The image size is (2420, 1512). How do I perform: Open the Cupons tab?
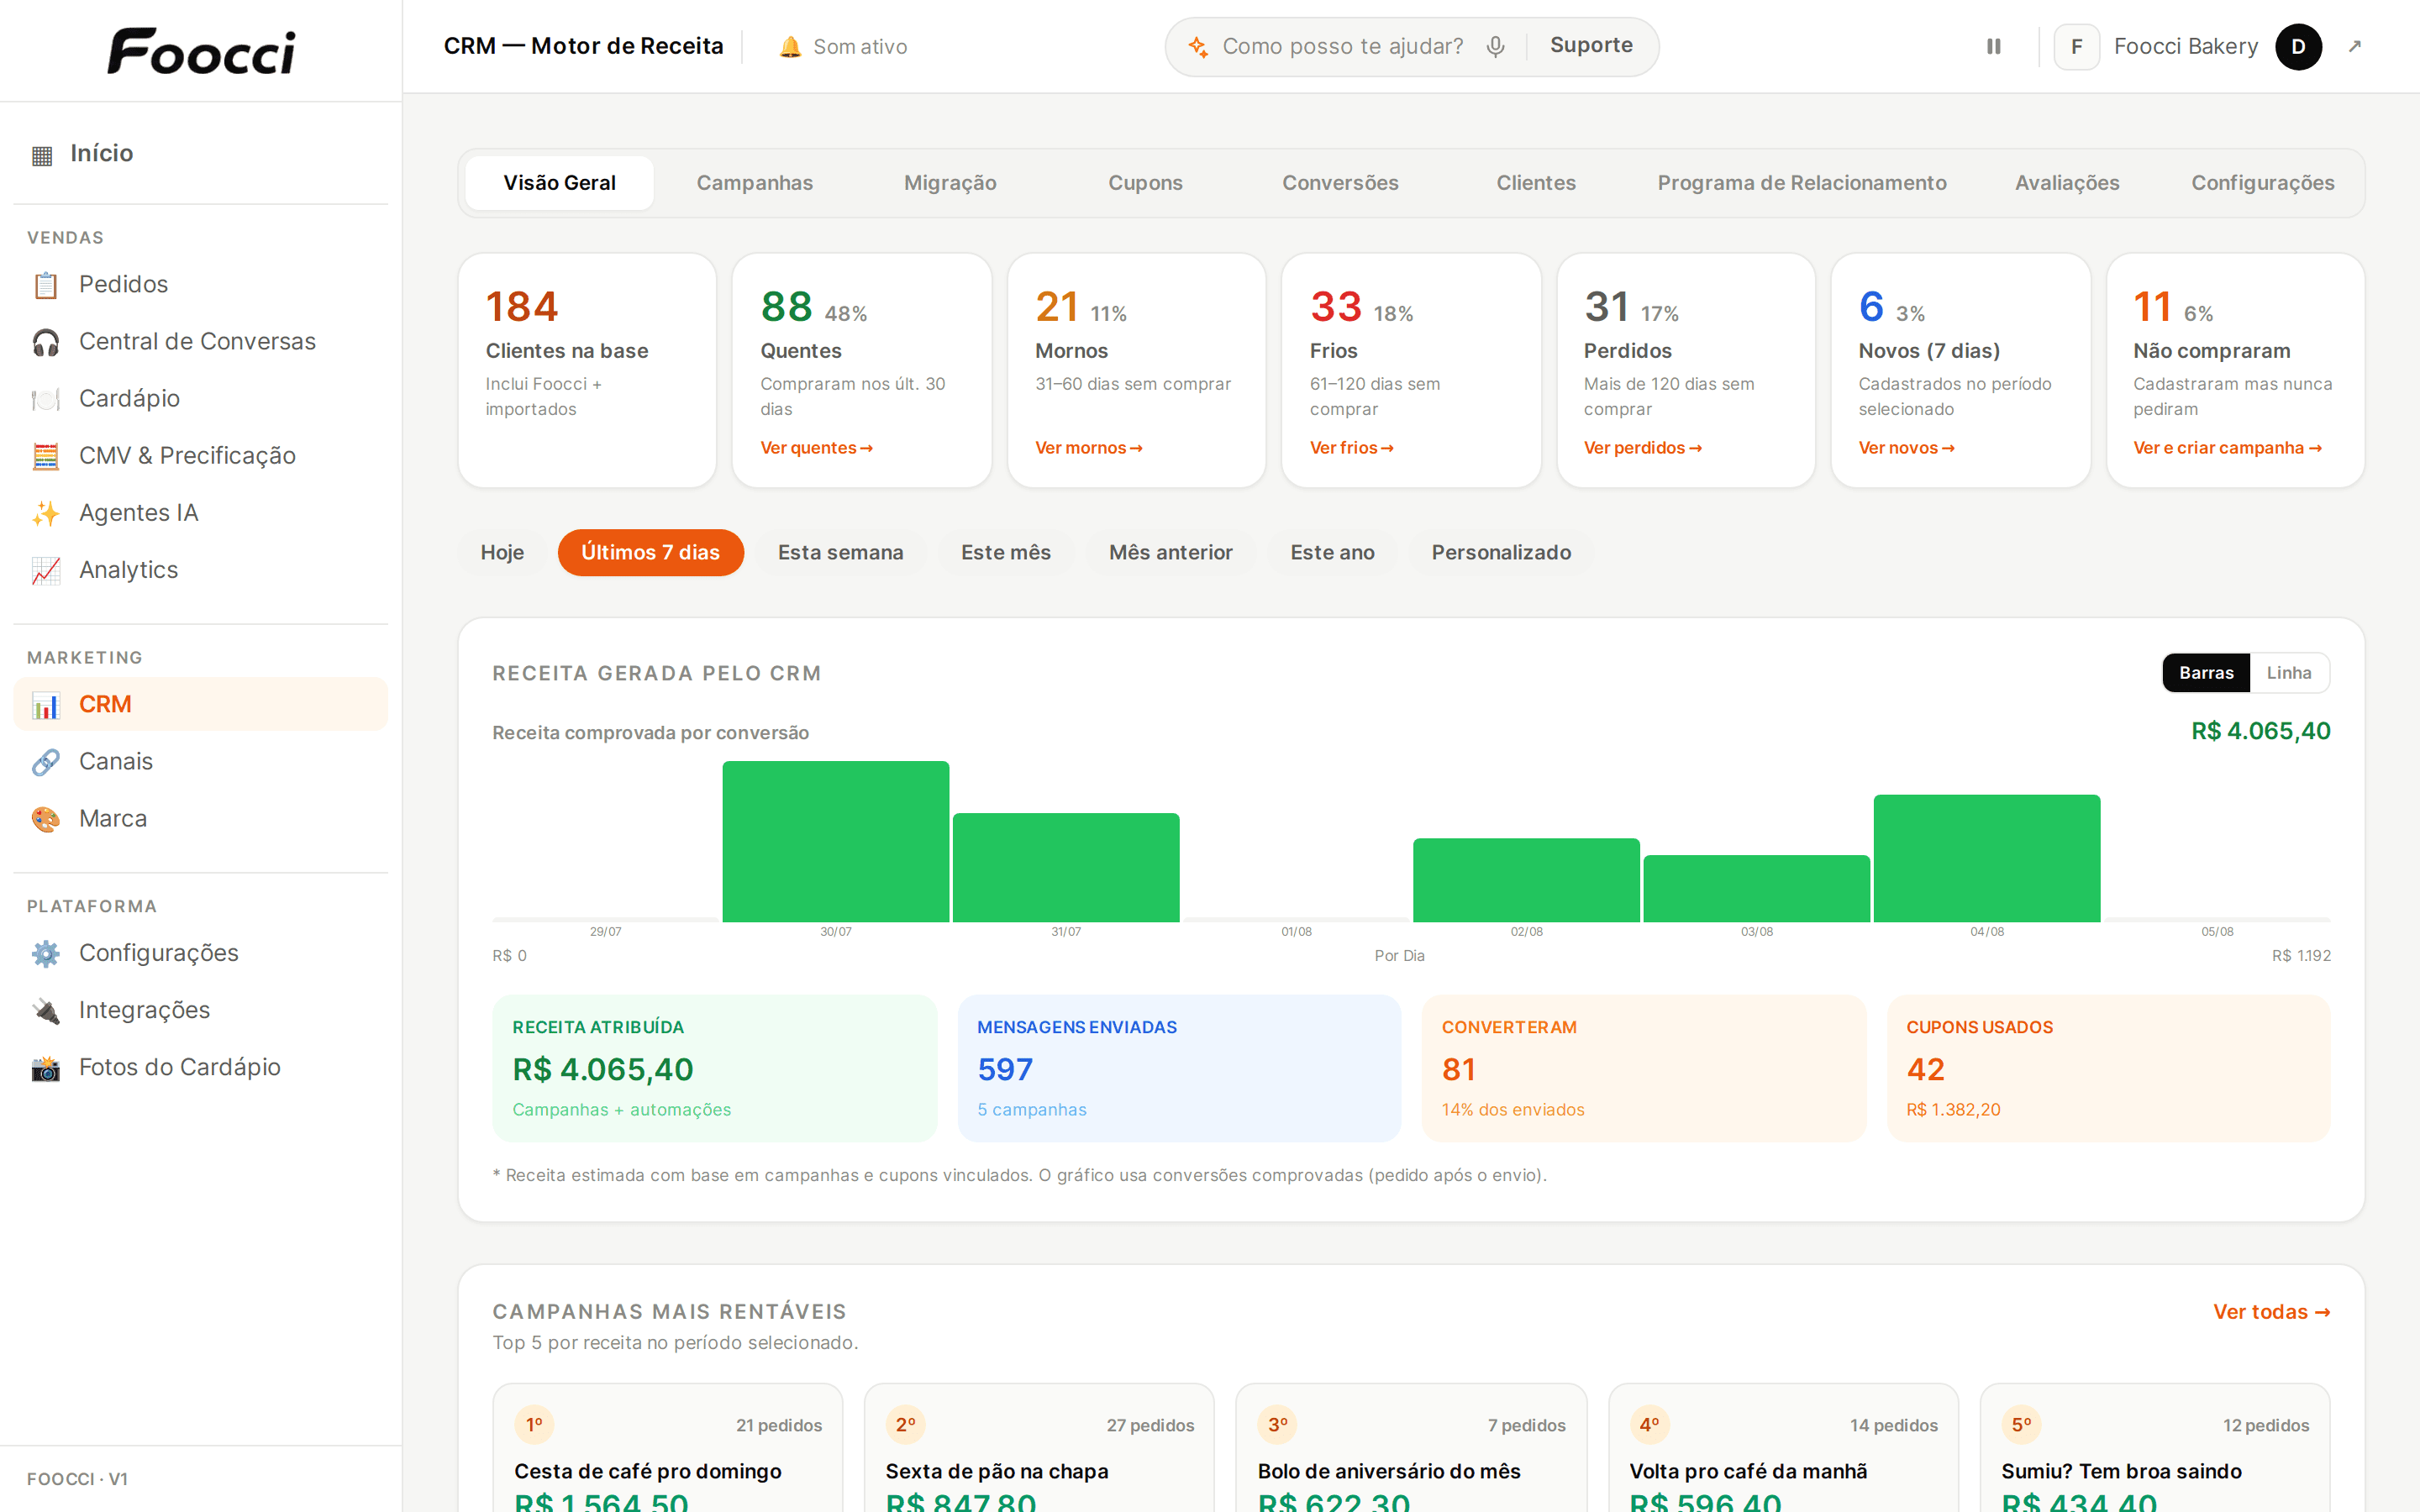point(1145,183)
